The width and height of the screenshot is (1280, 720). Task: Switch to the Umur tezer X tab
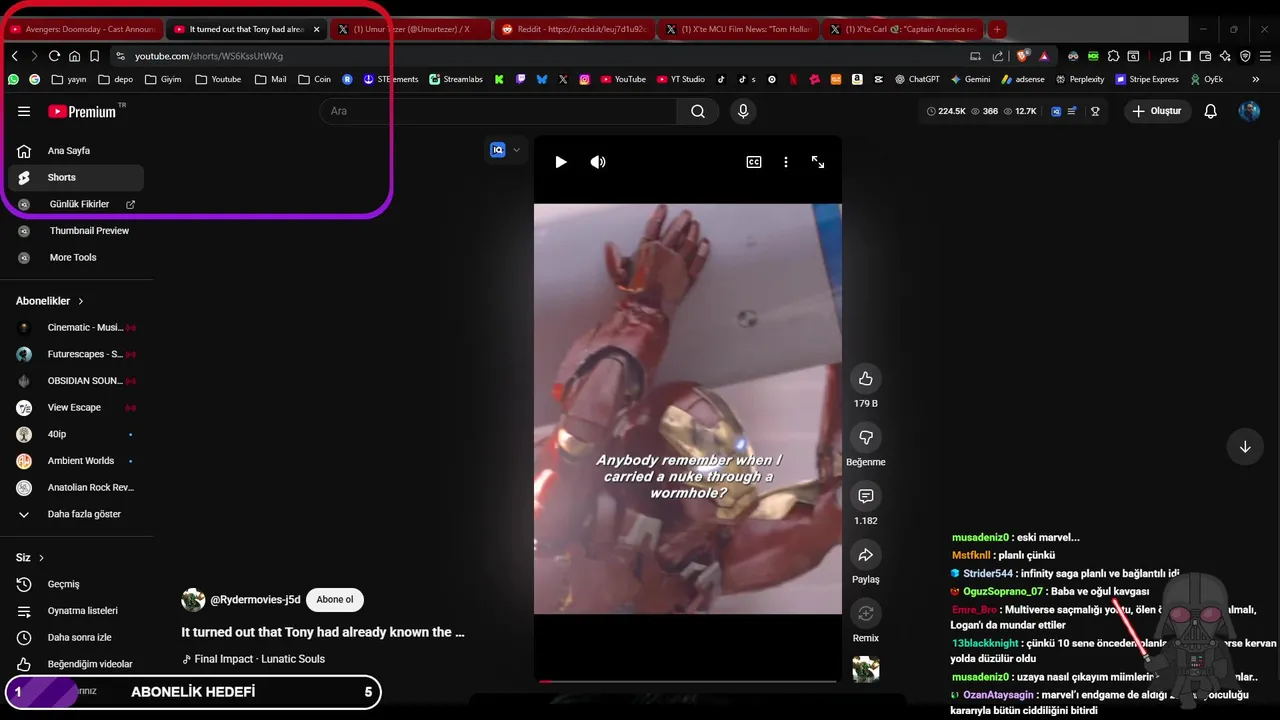[x=410, y=29]
